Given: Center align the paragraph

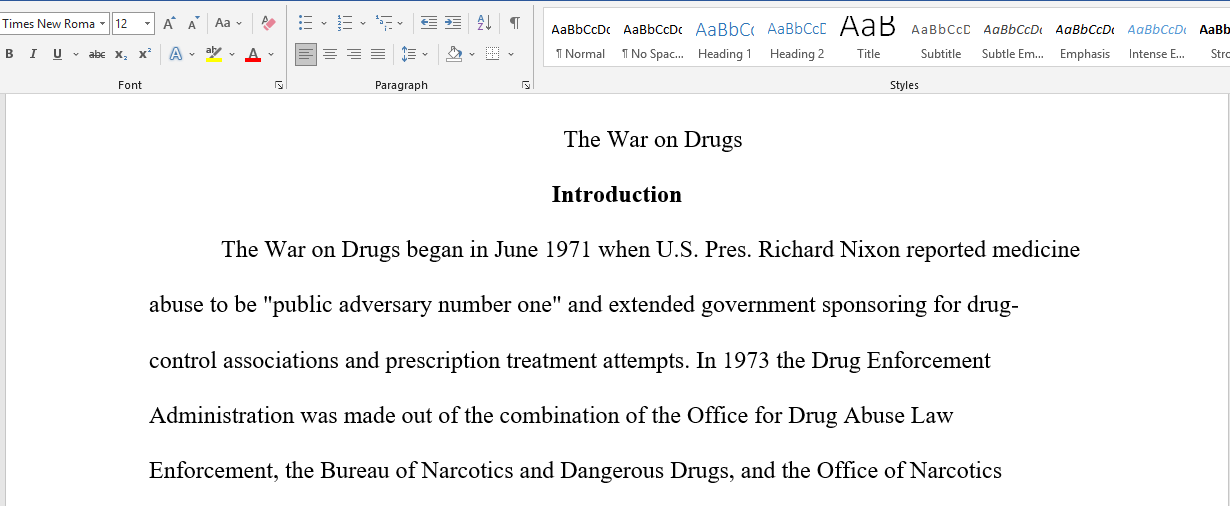Looking at the screenshot, I should tap(330, 54).
